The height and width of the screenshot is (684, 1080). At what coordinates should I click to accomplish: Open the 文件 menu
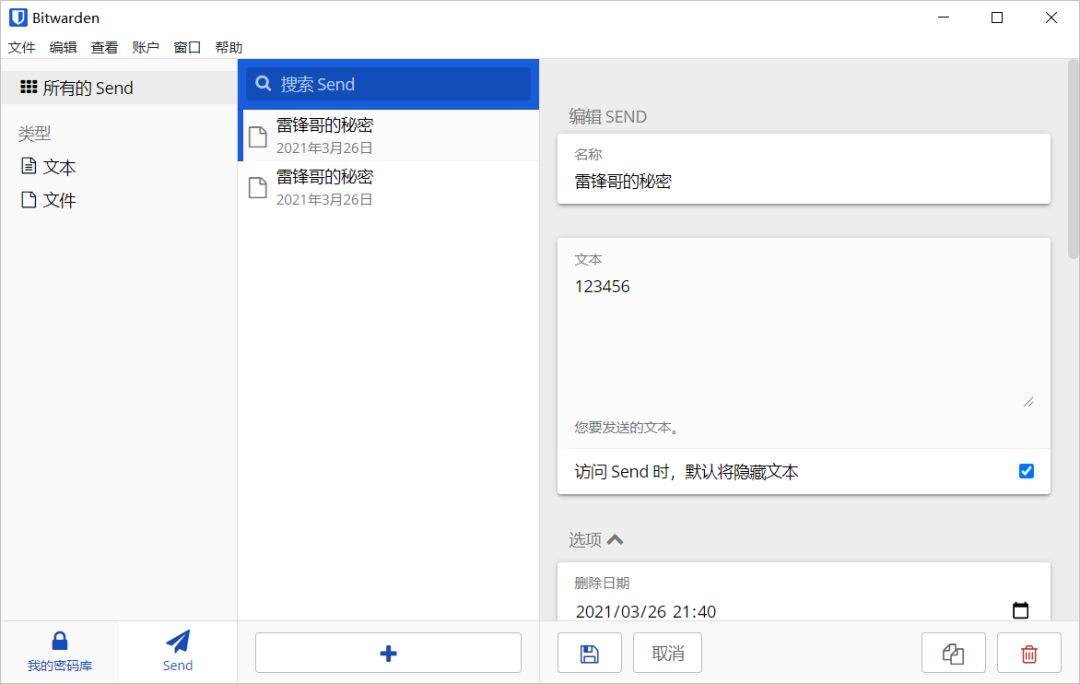(x=21, y=48)
